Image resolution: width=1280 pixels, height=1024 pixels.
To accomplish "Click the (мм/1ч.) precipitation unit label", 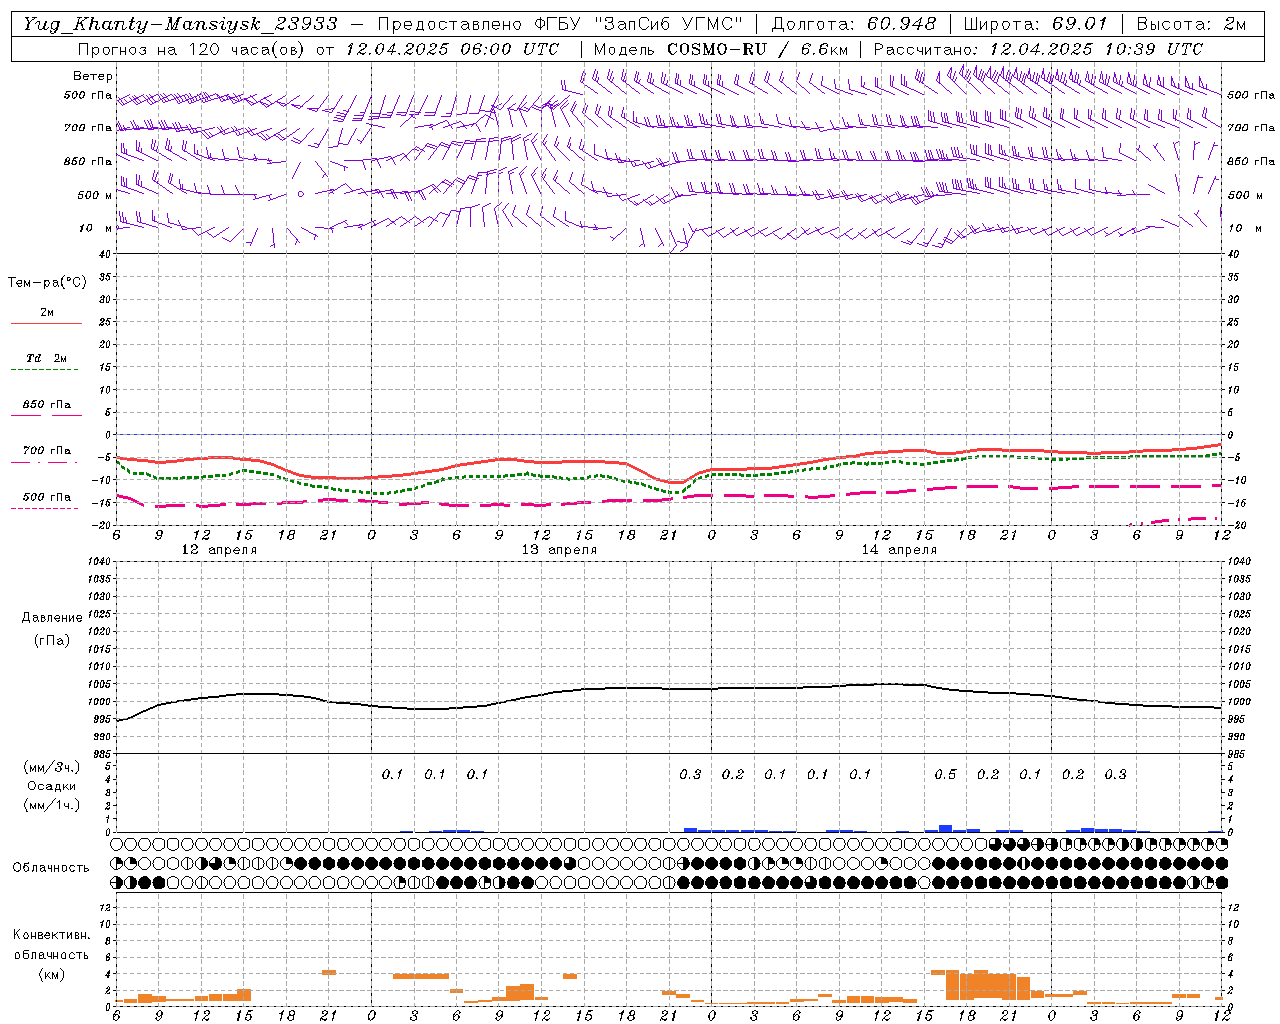I will coord(52,805).
